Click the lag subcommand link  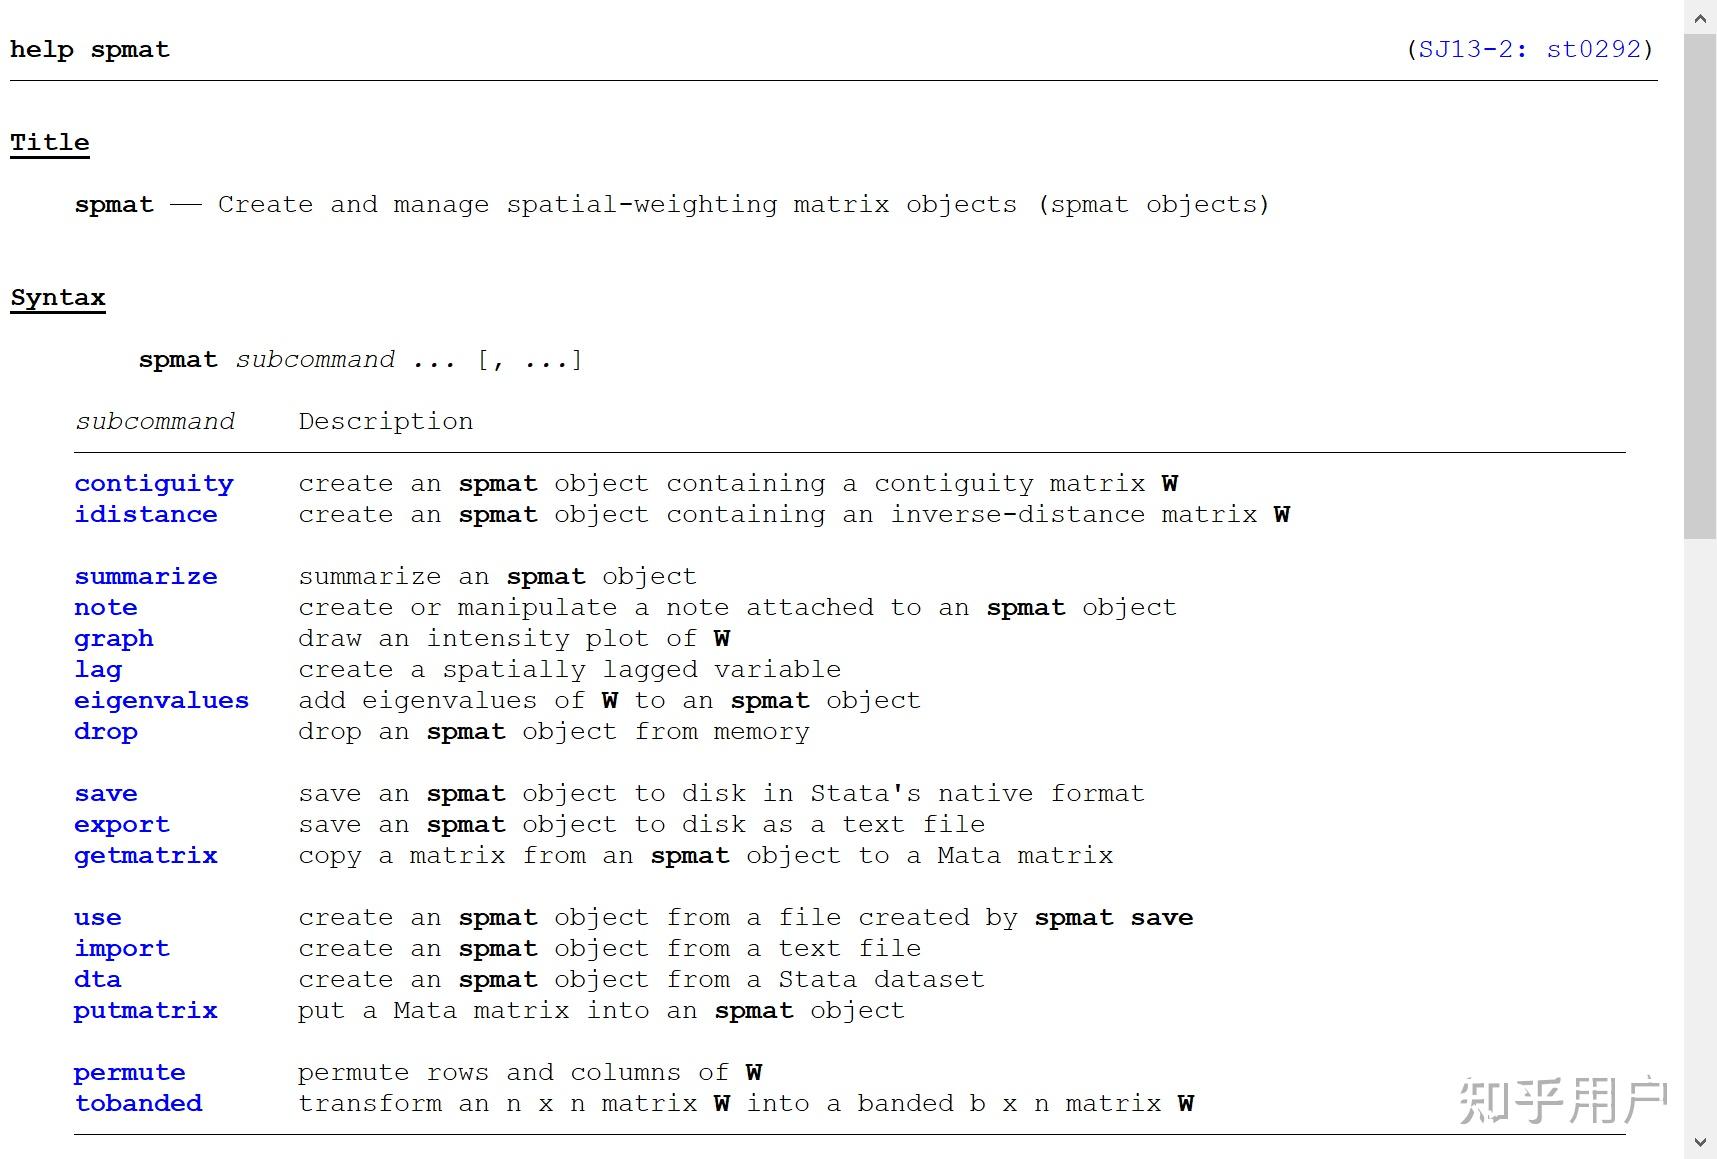click(x=97, y=670)
